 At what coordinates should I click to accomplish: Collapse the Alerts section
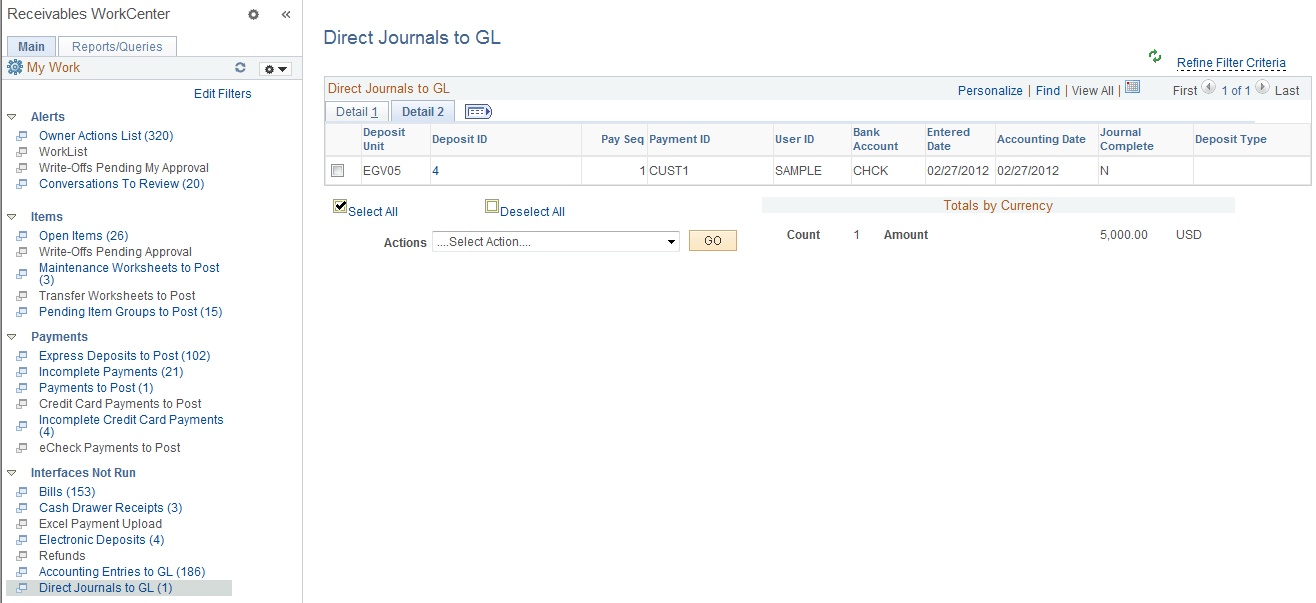click(10, 116)
